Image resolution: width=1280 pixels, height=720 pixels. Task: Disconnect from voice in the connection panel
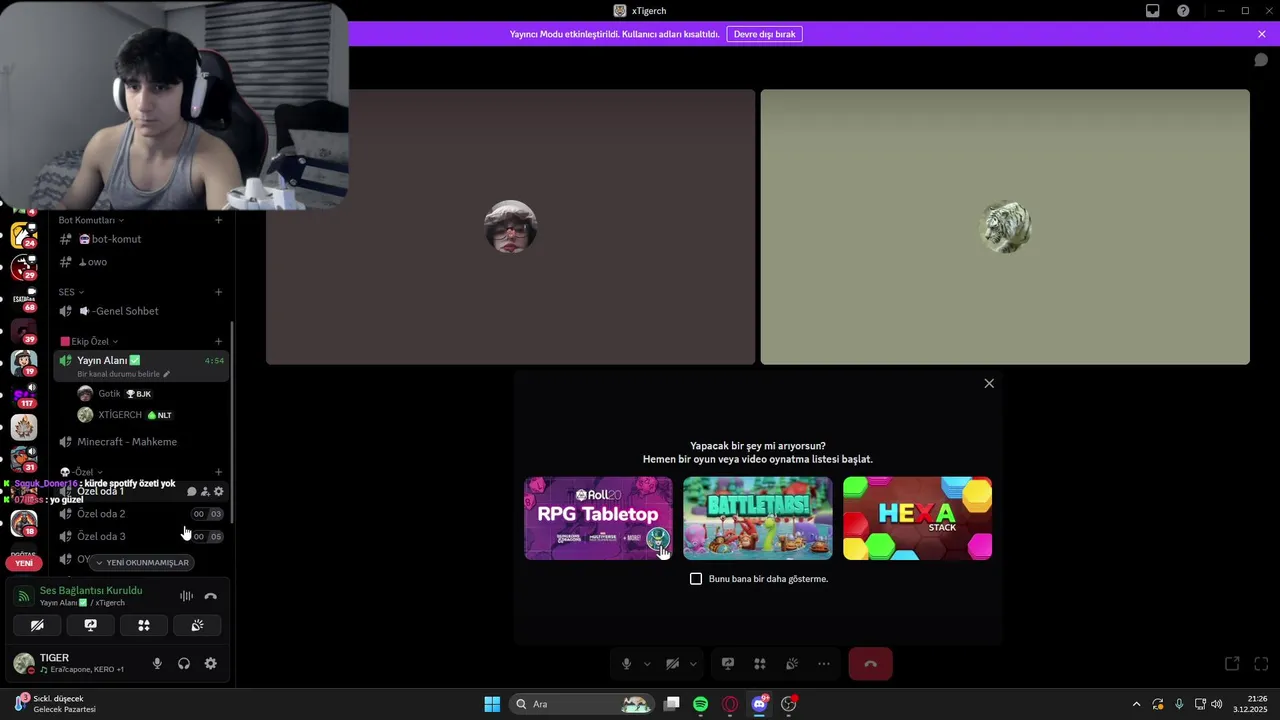211,596
